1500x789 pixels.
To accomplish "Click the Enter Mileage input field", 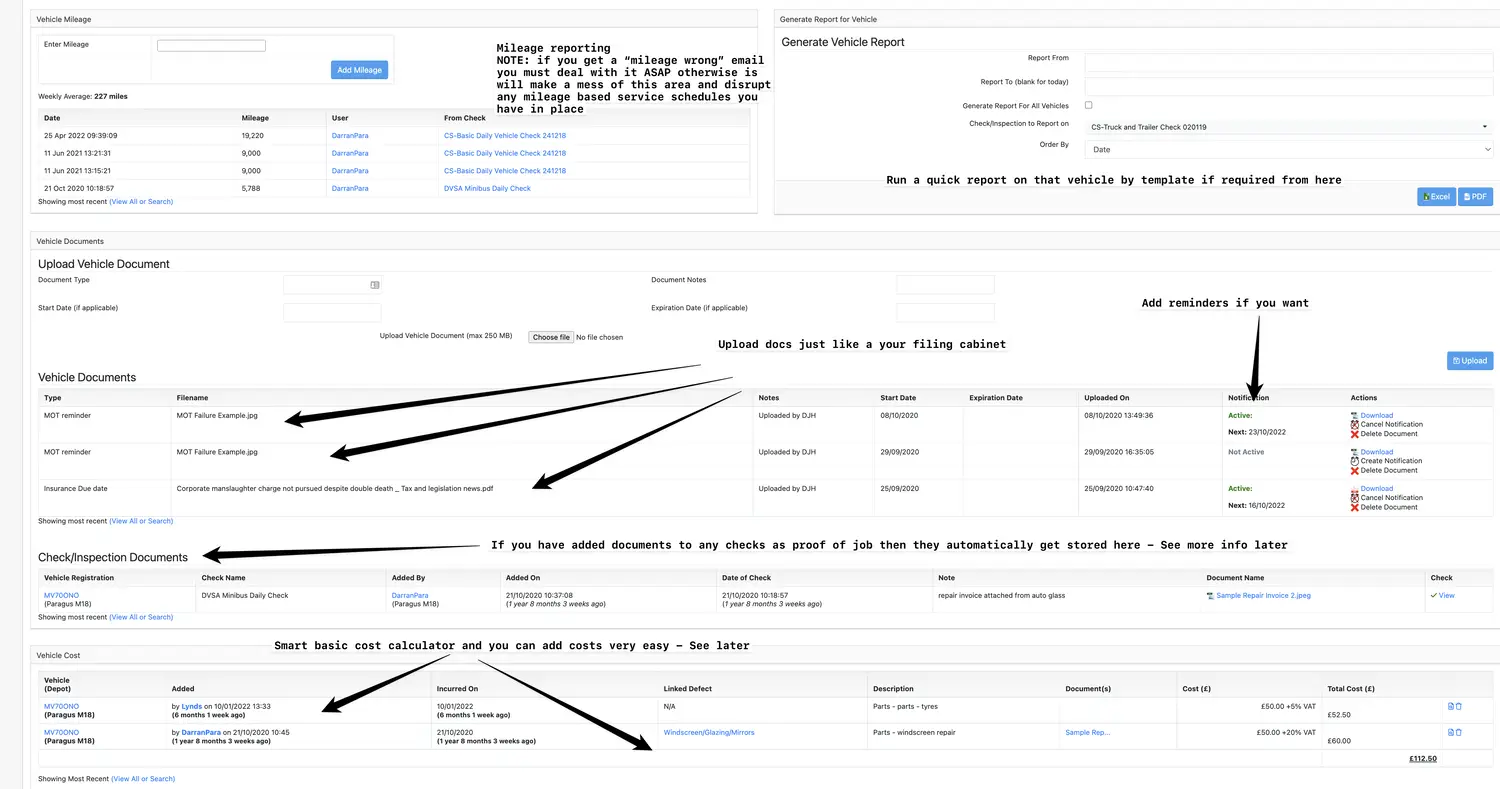I will pyautogui.click(x=211, y=46).
